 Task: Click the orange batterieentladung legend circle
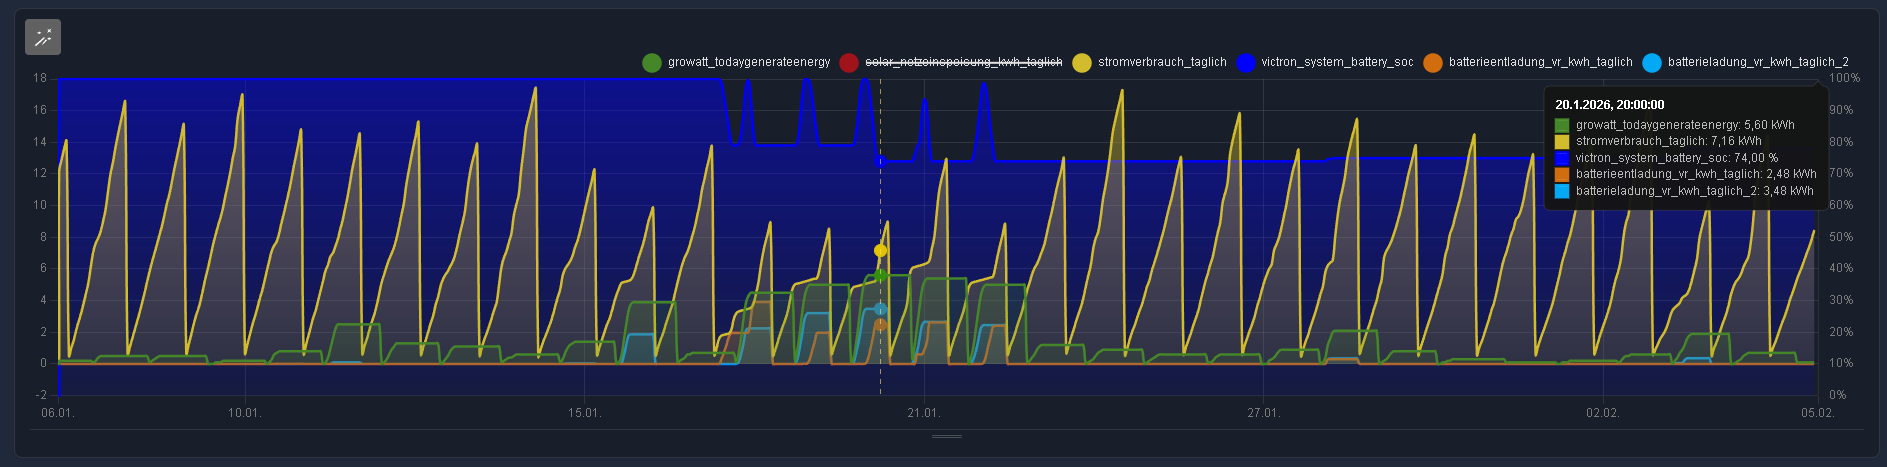tap(1432, 63)
